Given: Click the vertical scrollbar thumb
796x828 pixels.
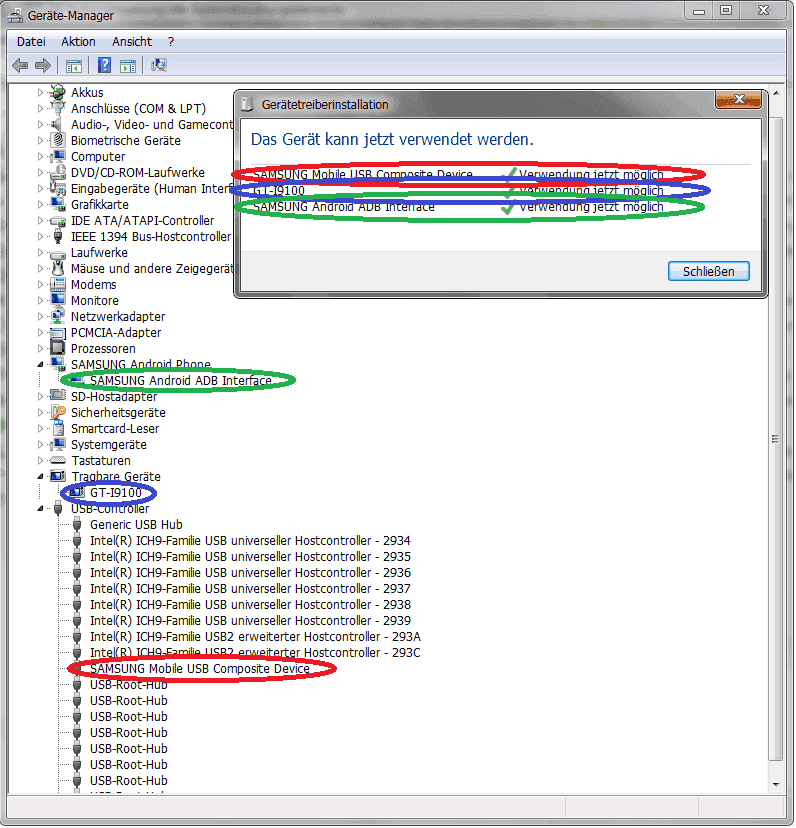Looking at the screenshot, I should click(x=775, y=438).
